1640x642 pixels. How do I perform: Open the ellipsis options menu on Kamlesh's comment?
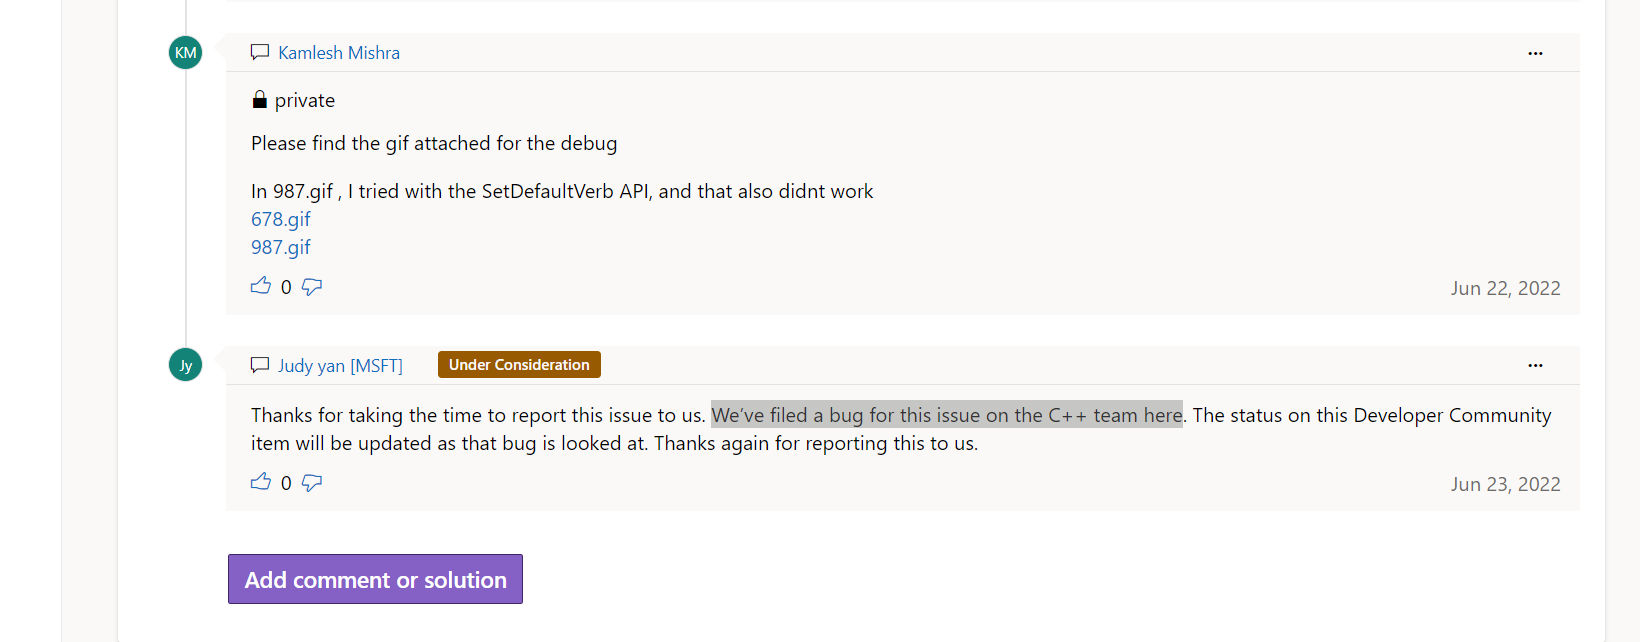click(1535, 53)
